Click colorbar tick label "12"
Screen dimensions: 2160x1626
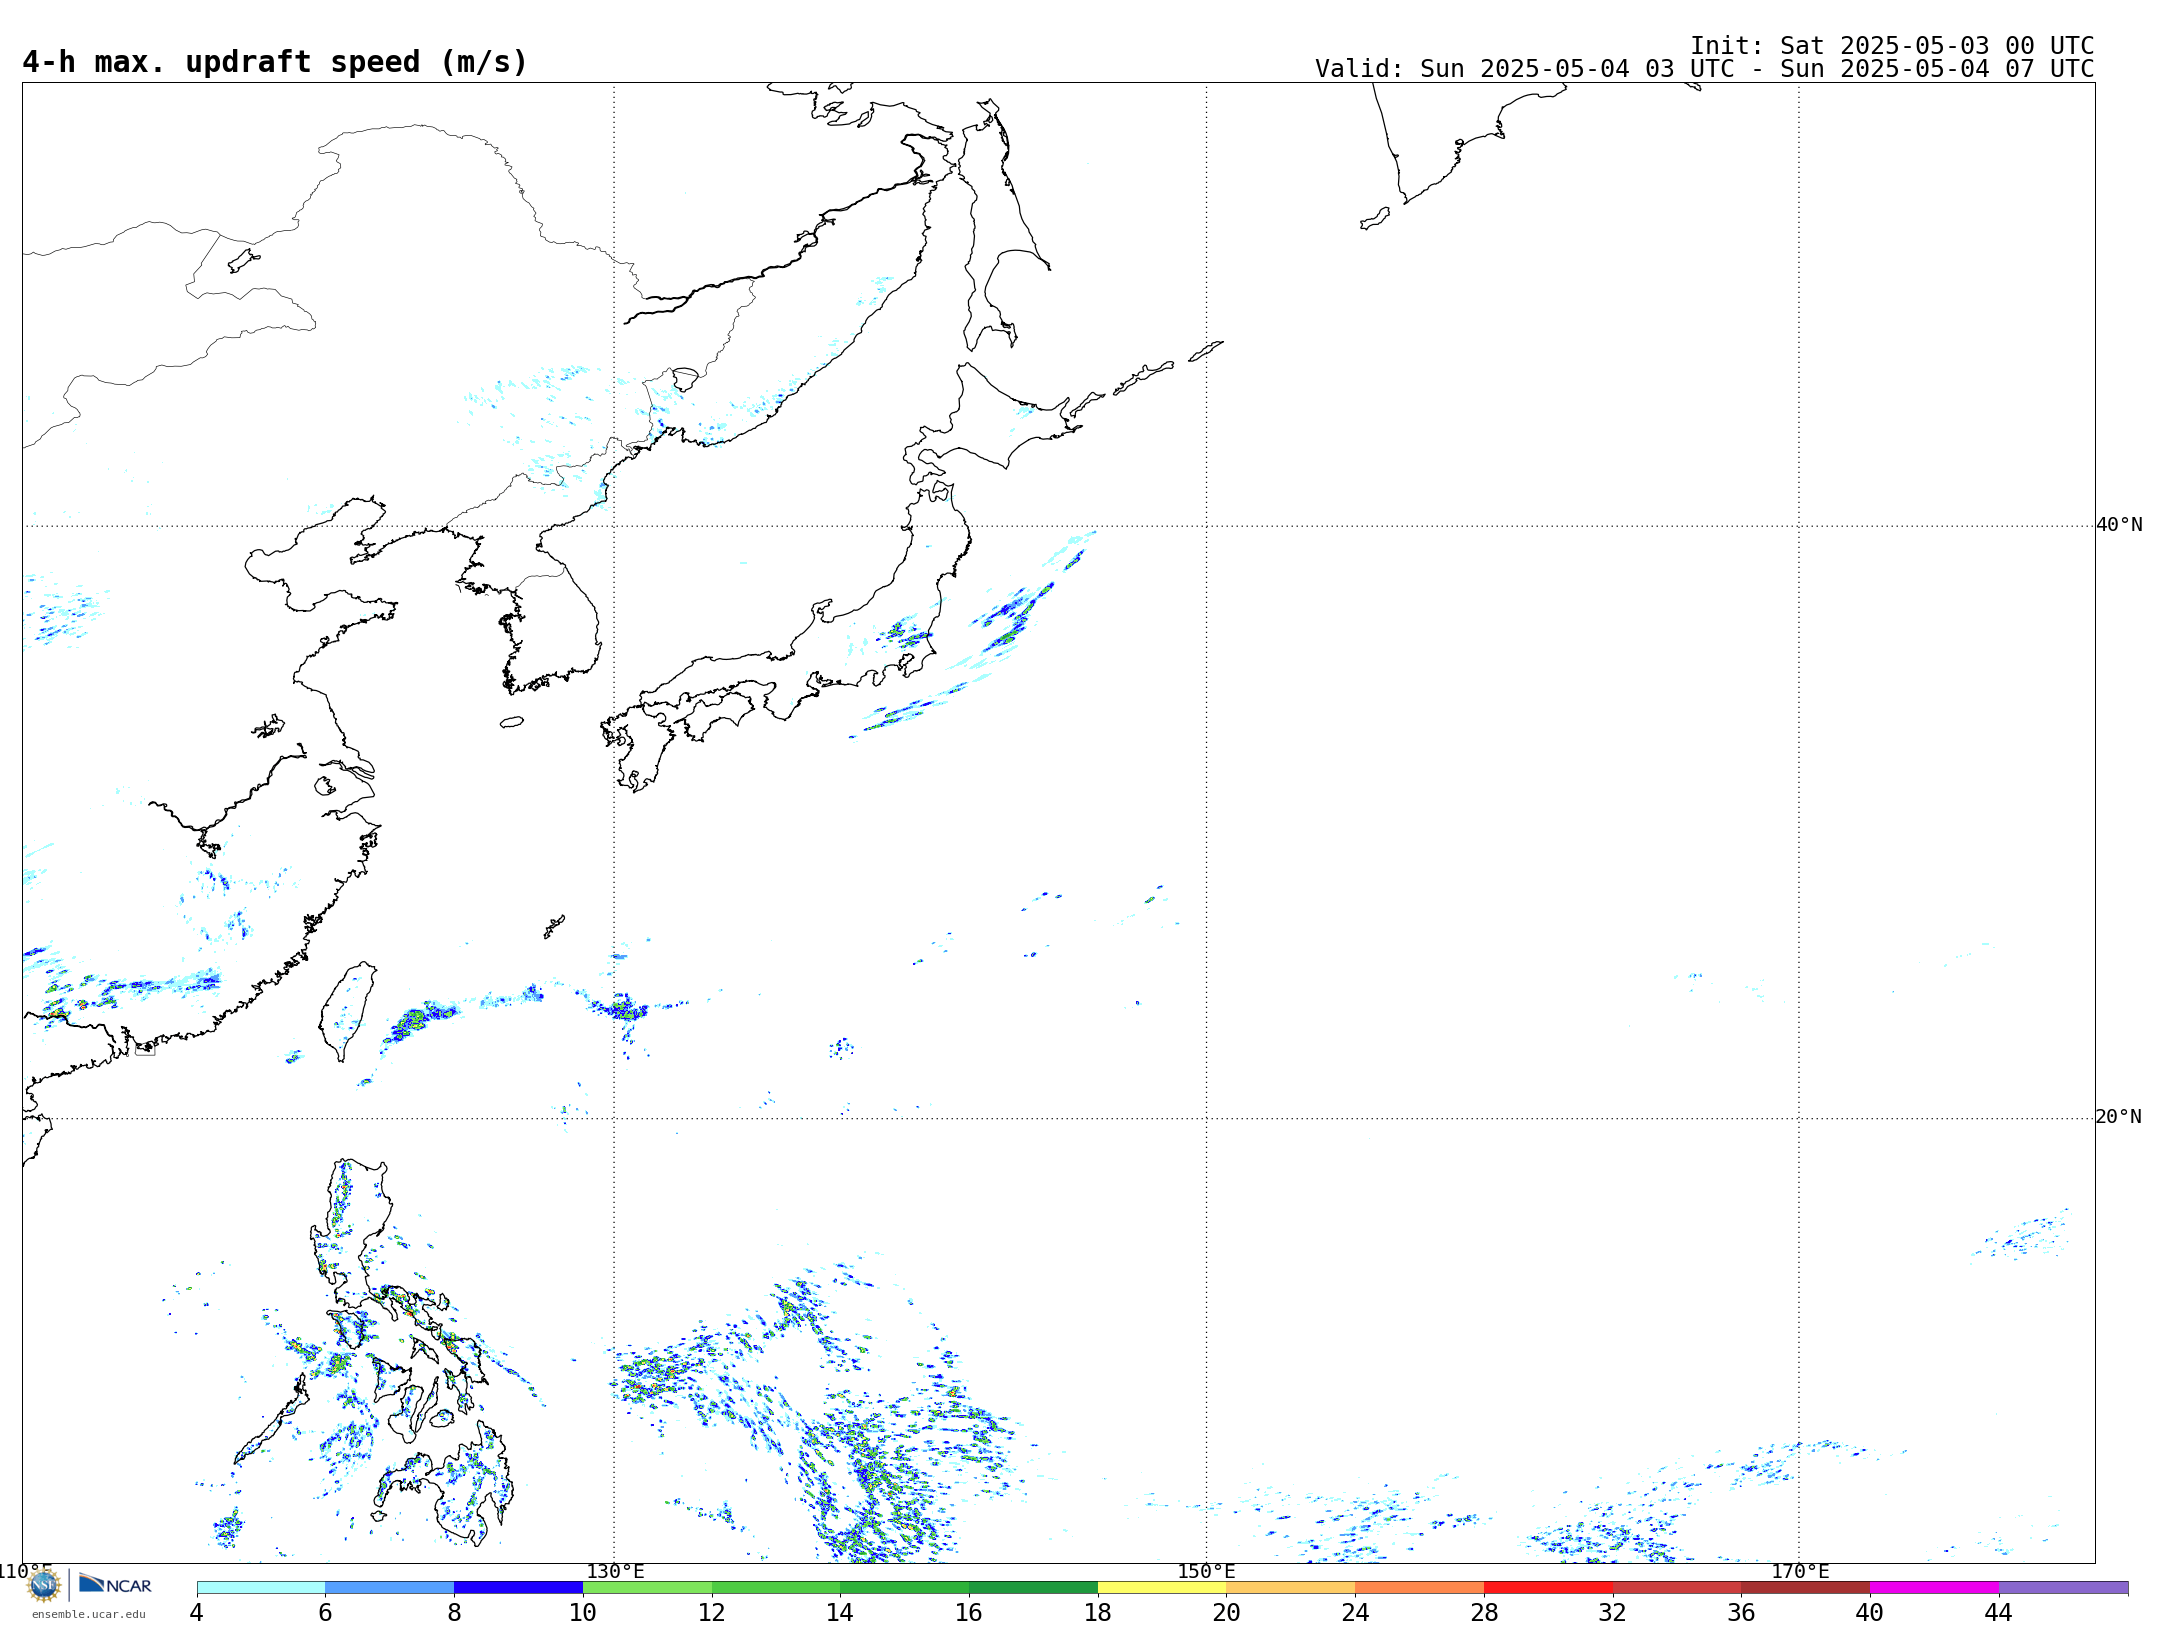click(712, 1612)
